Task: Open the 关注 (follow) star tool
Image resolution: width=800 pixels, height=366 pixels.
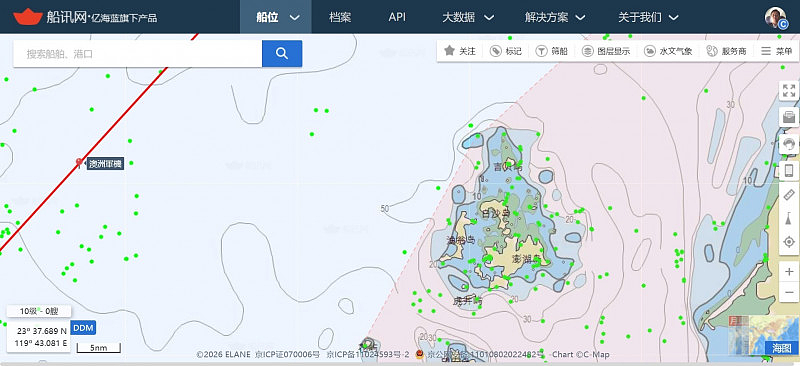Action: click(x=460, y=51)
